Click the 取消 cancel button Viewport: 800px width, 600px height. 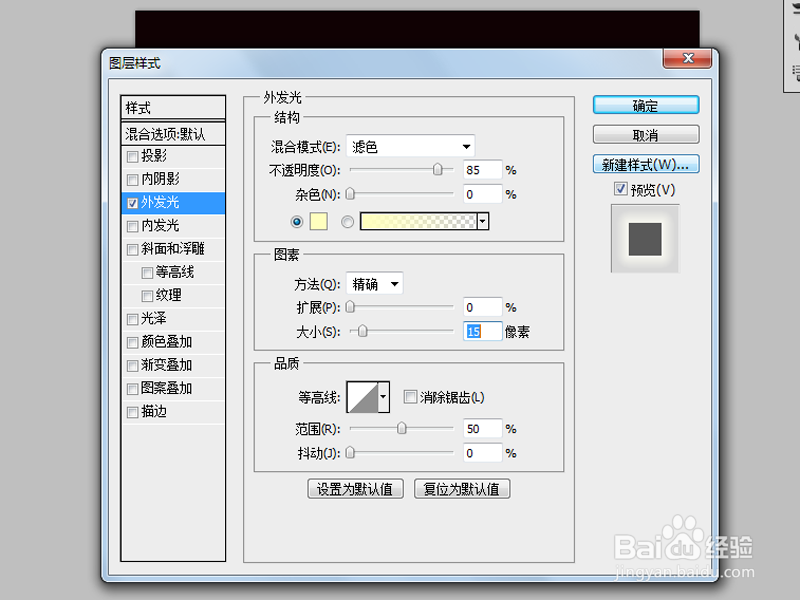646,135
